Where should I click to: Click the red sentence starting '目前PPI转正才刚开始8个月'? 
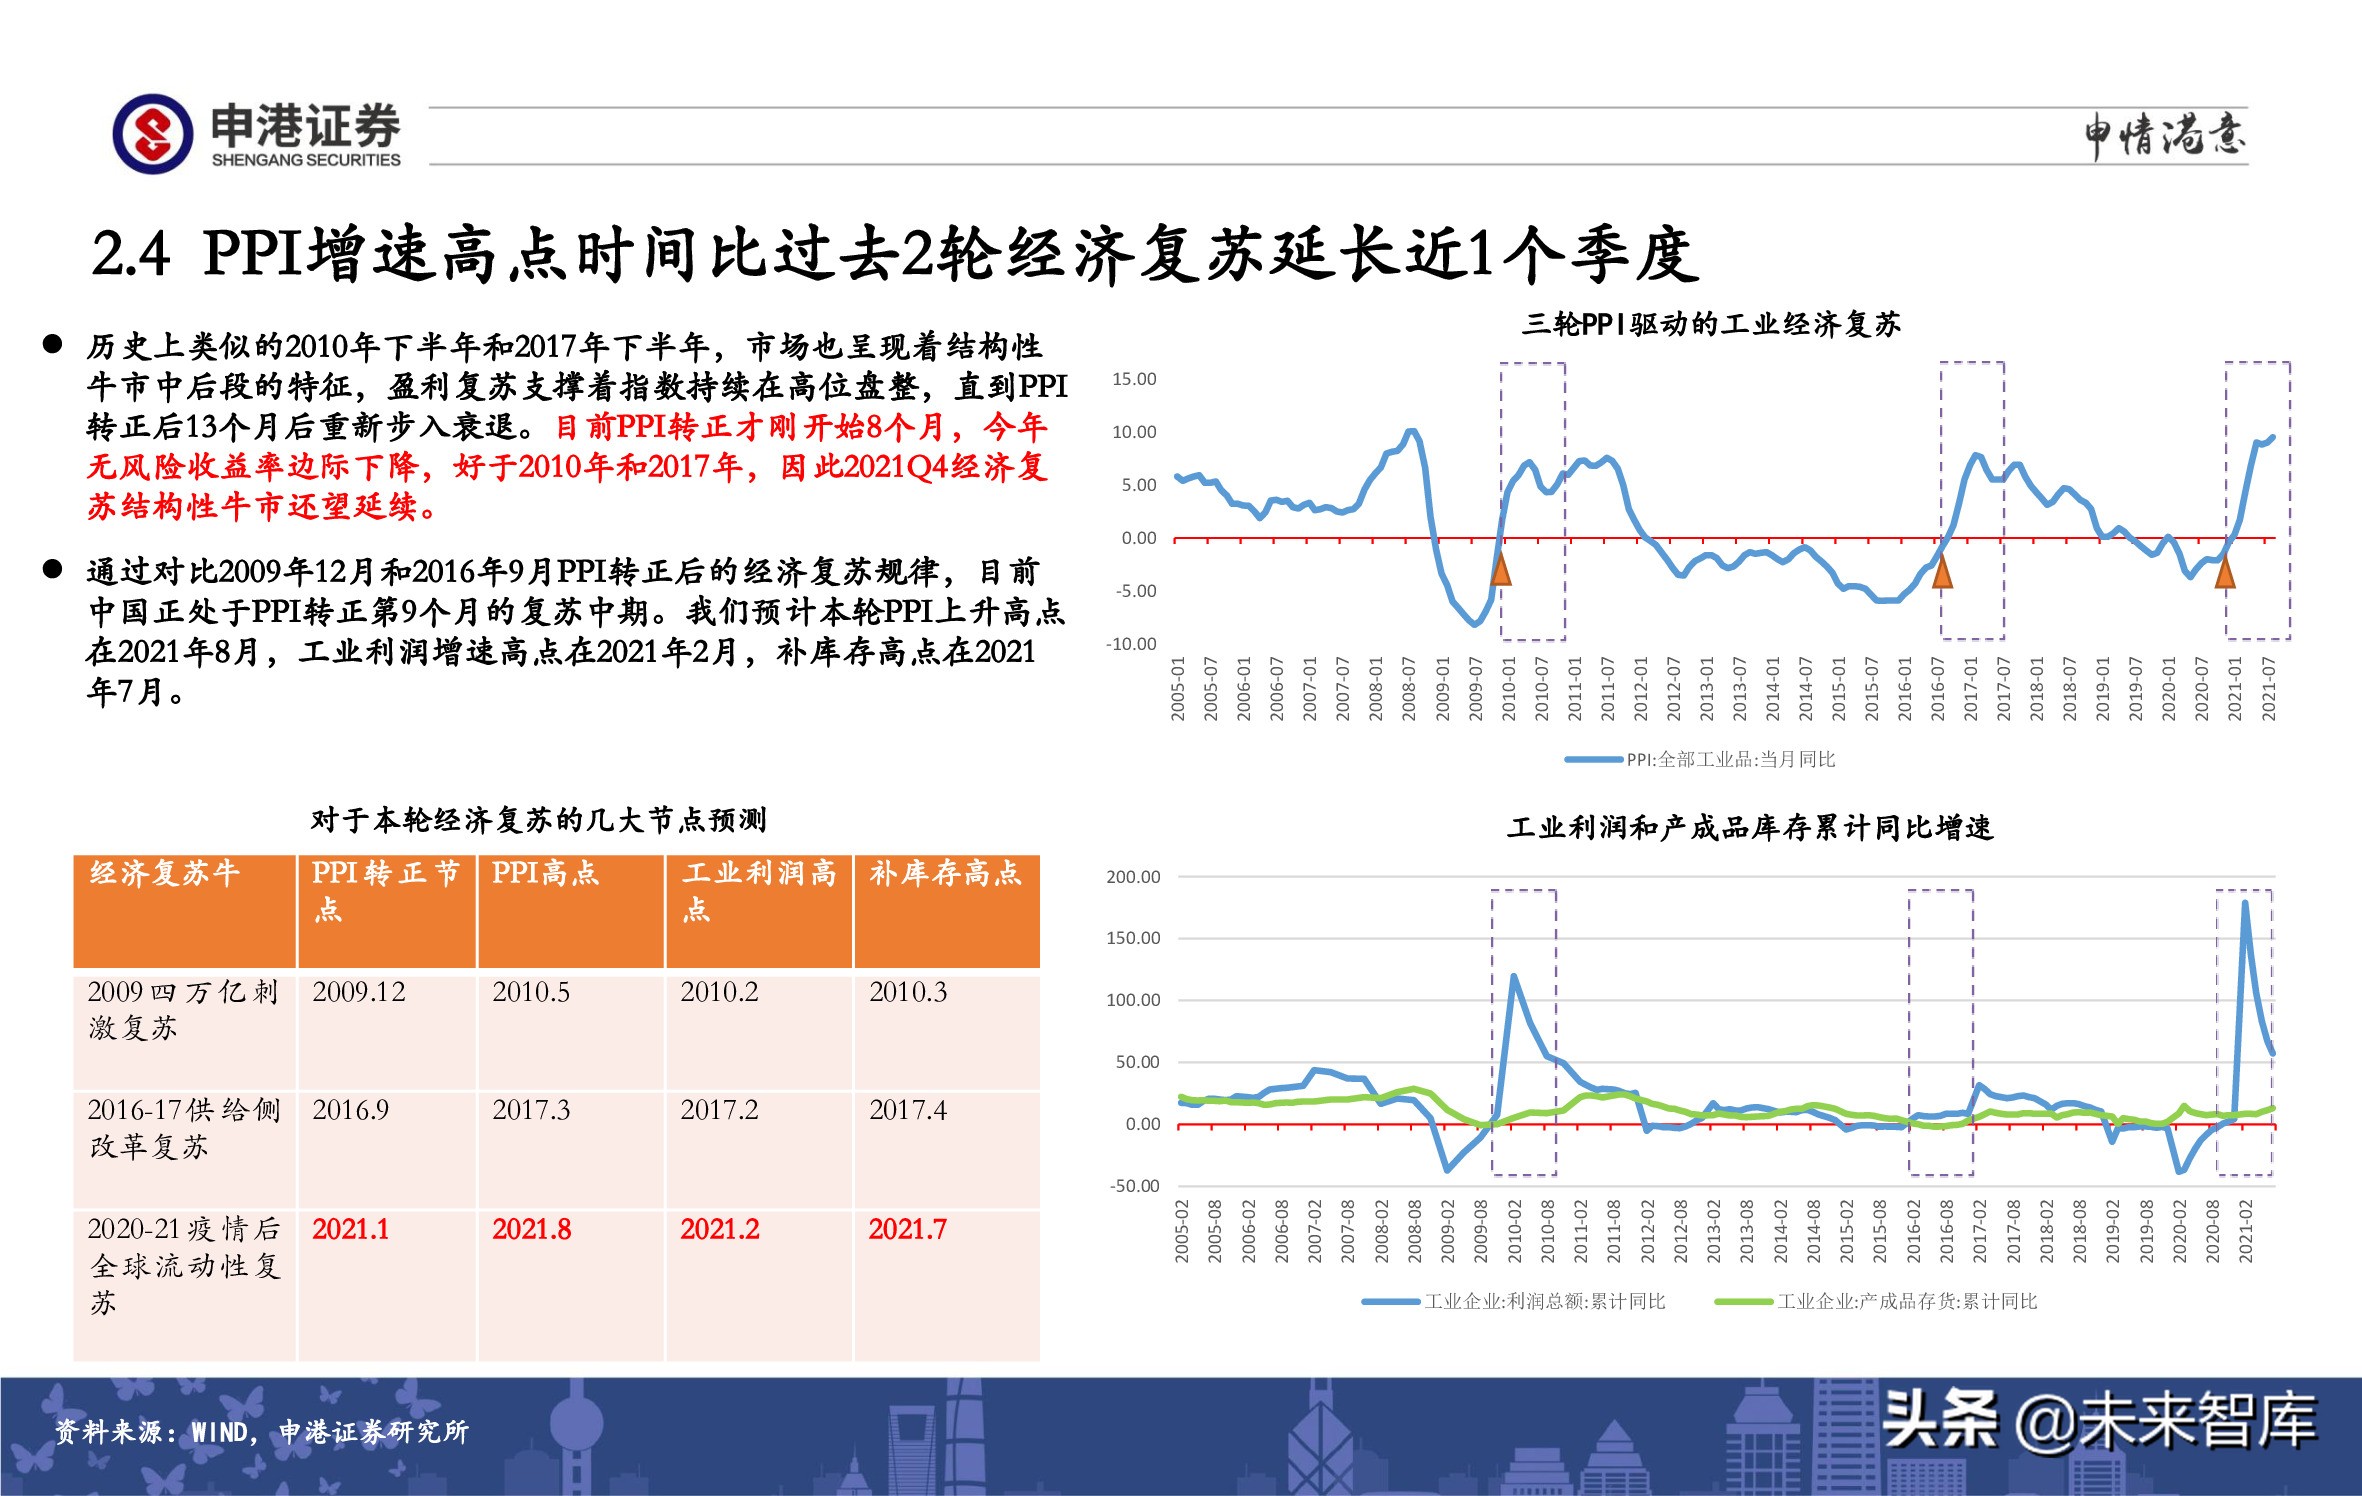point(568,467)
